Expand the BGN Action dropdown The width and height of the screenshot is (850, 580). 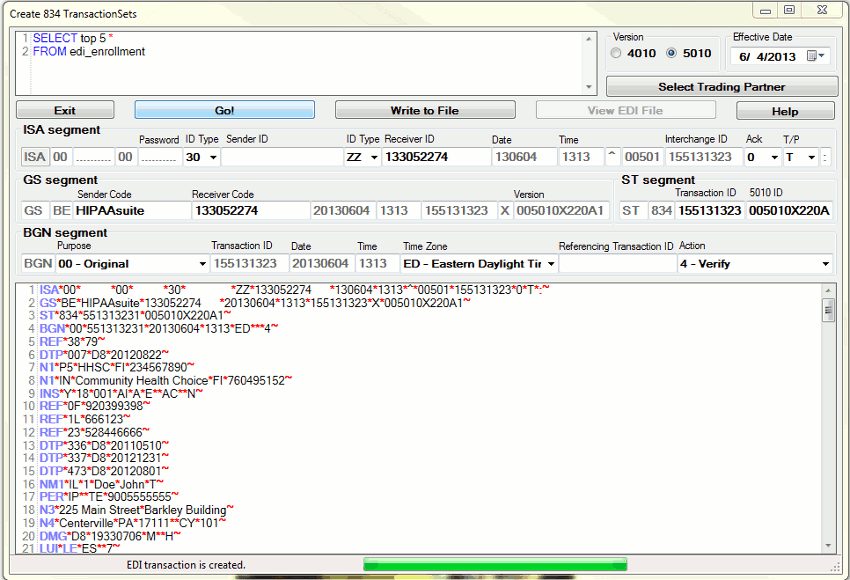[825, 264]
